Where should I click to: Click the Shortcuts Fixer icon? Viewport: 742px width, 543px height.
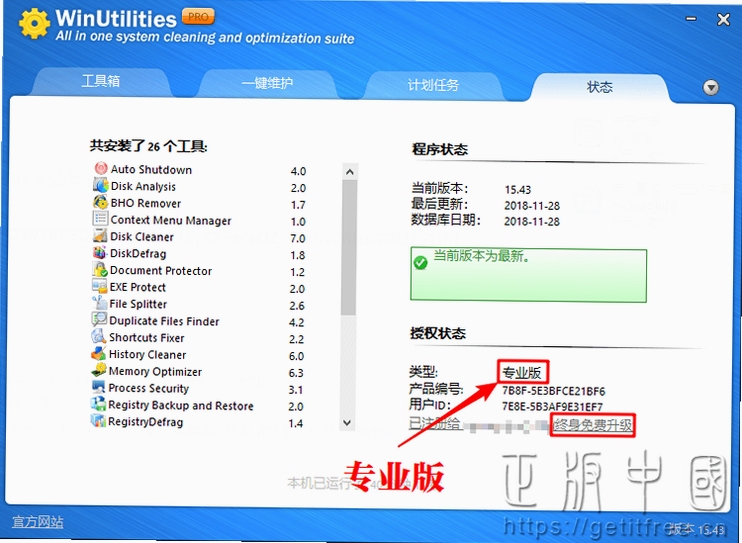[98, 337]
